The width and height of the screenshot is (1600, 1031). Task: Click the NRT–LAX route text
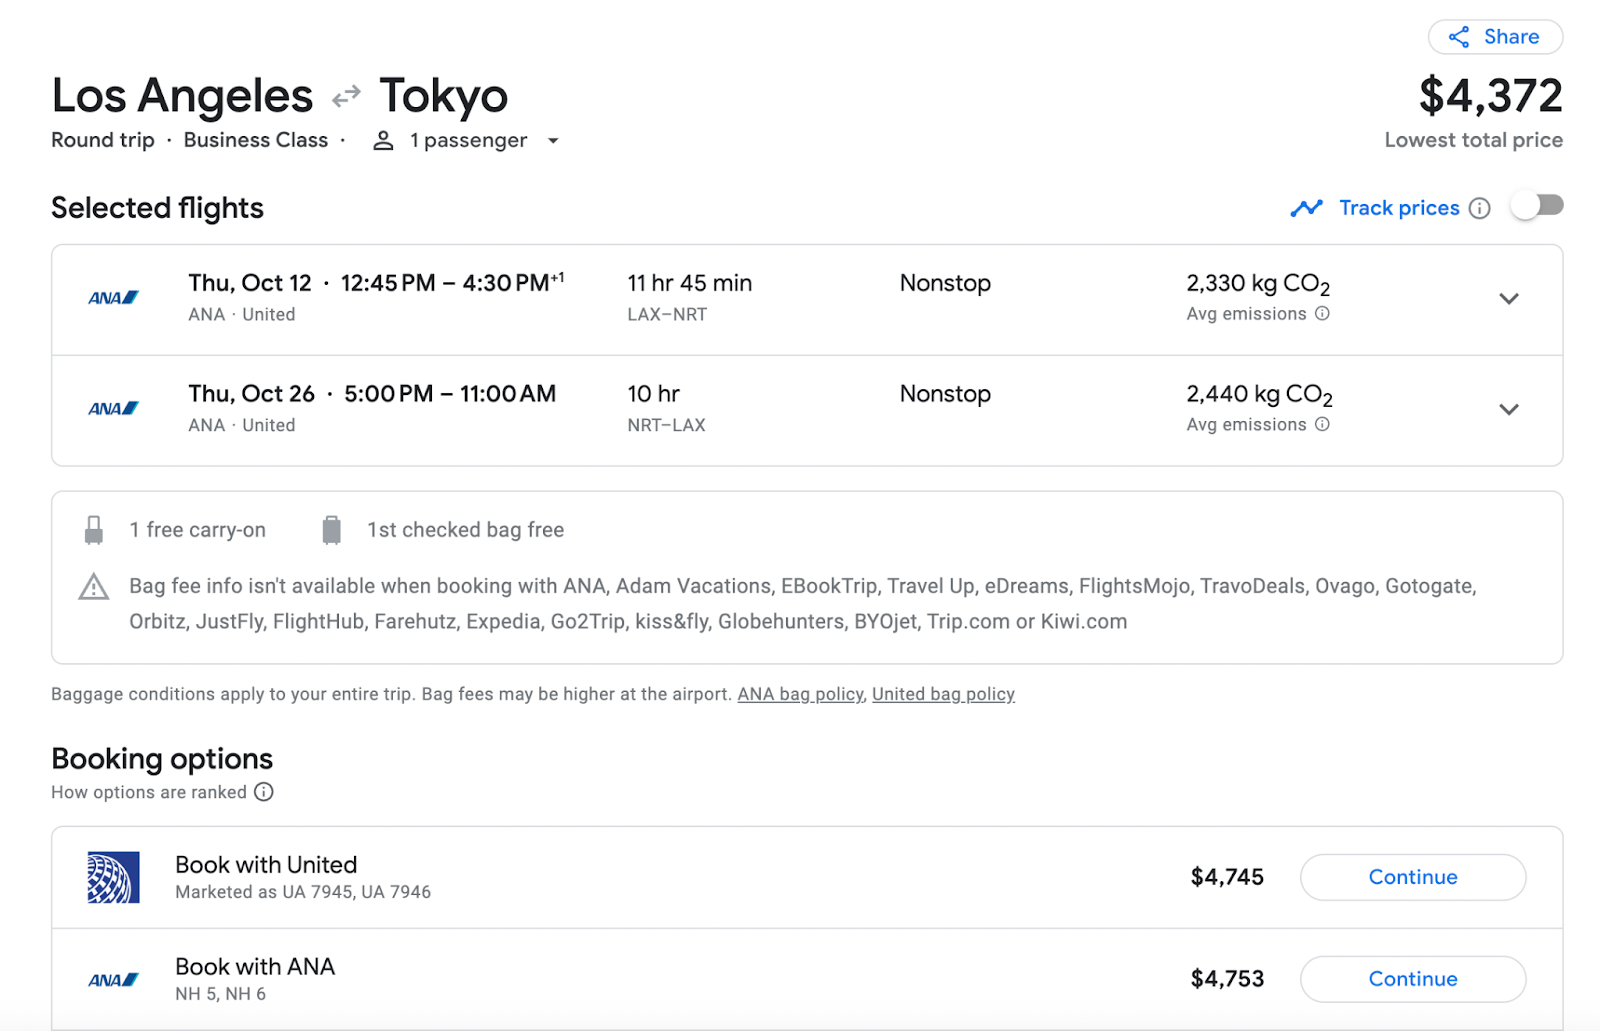point(666,425)
